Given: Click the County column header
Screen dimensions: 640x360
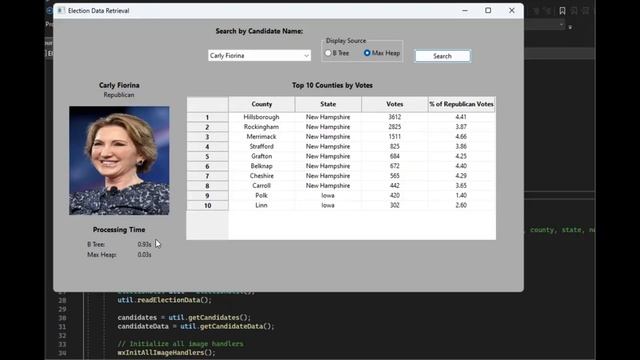Looking at the screenshot, I should [262, 104].
